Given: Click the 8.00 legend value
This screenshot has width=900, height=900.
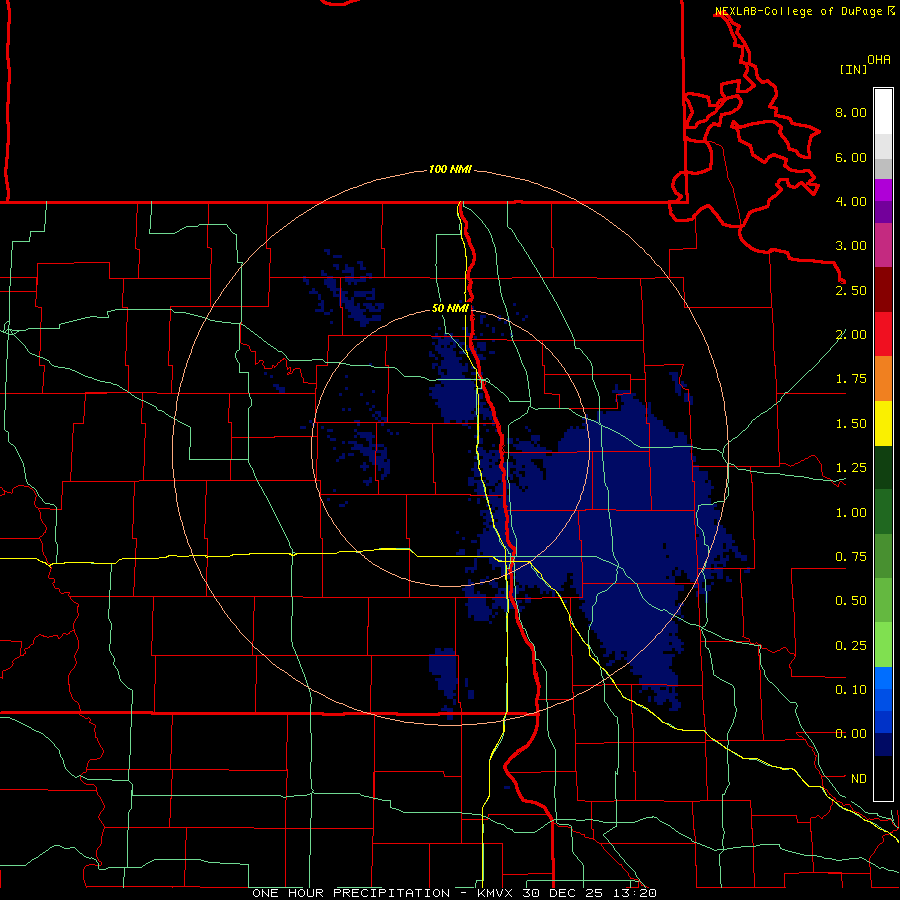Looking at the screenshot, I should coord(851,112).
